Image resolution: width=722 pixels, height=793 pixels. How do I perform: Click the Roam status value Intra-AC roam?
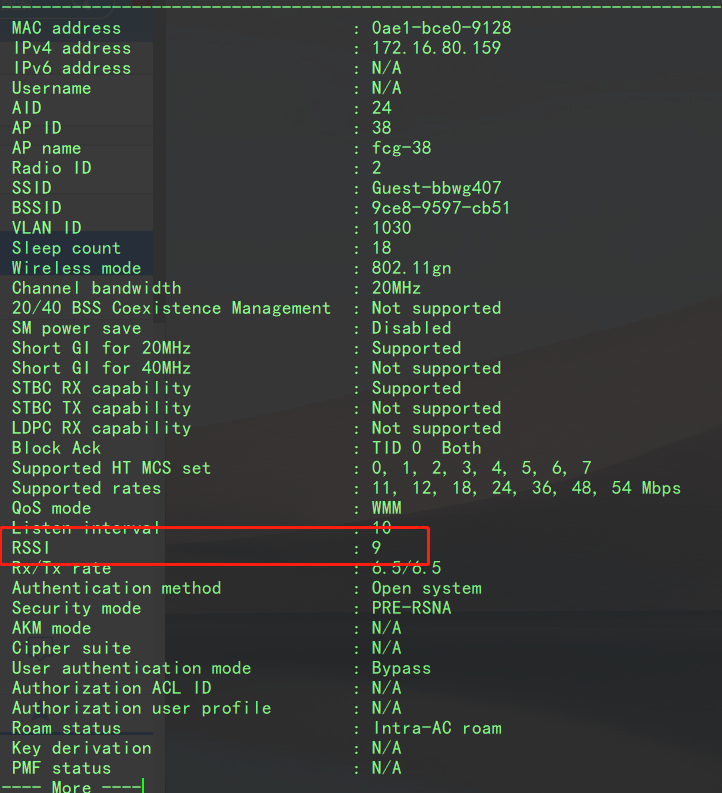pos(436,728)
